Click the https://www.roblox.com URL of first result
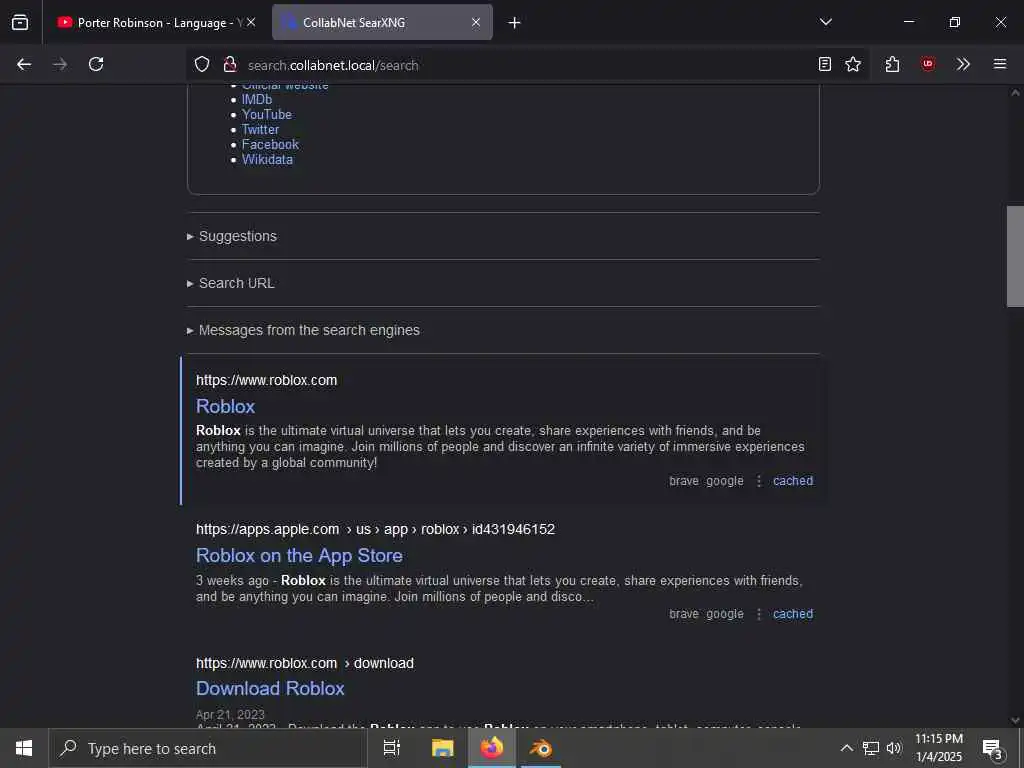 click(266, 380)
